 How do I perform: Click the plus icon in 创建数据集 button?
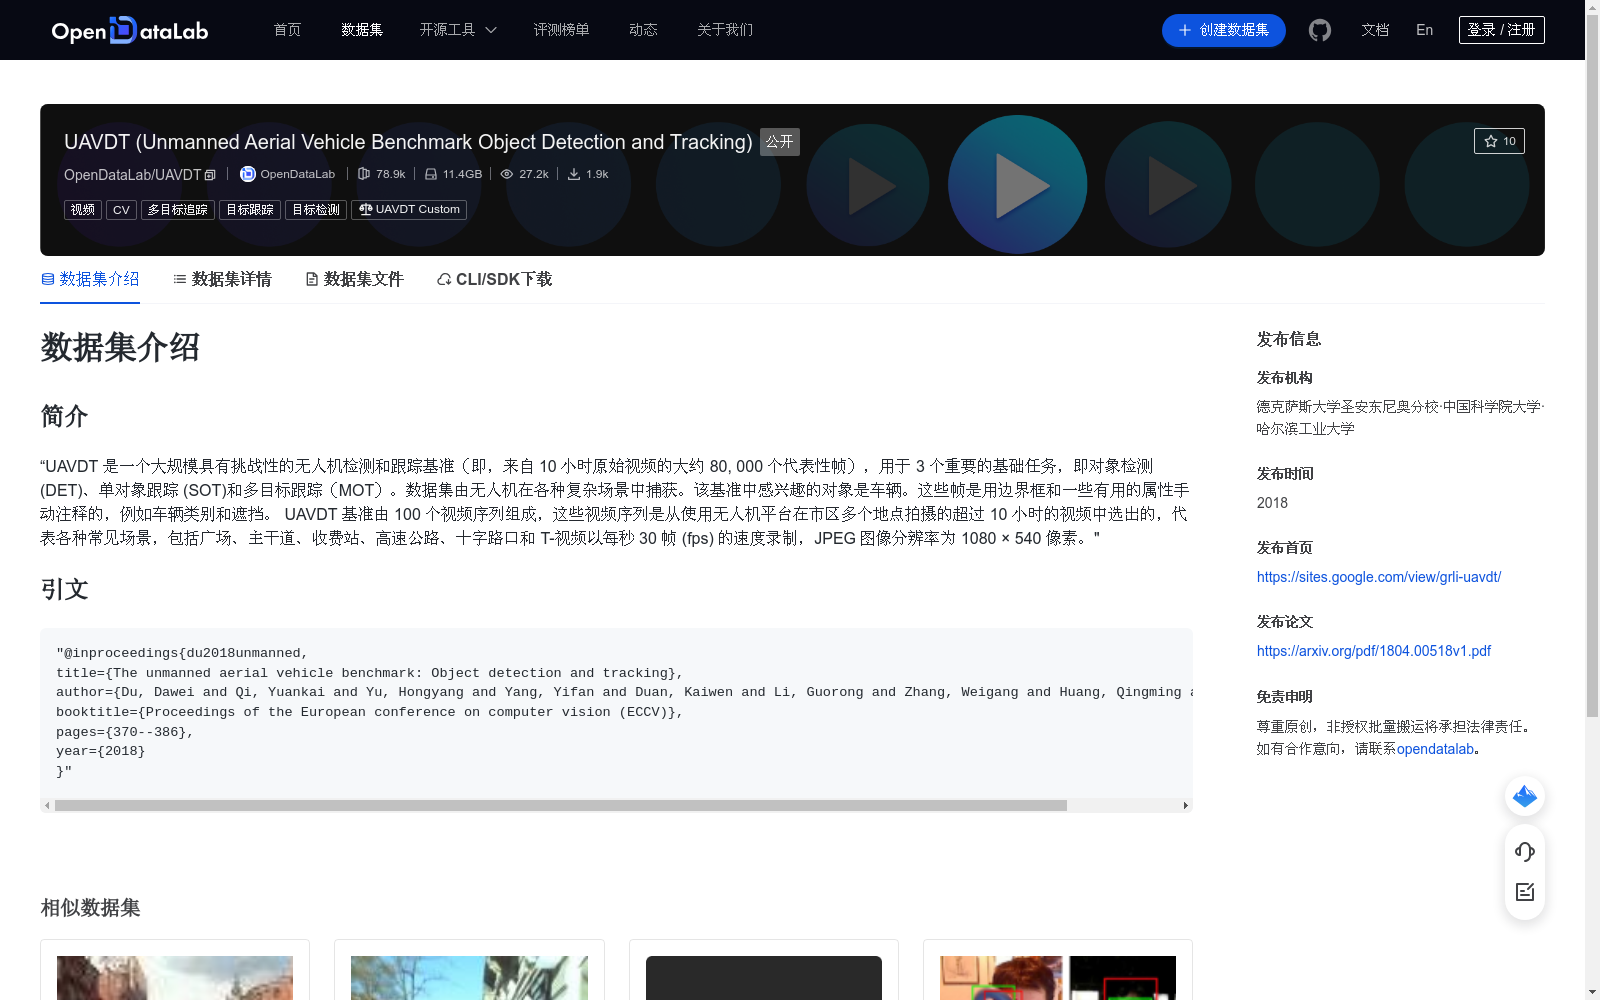coord(1185,30)
